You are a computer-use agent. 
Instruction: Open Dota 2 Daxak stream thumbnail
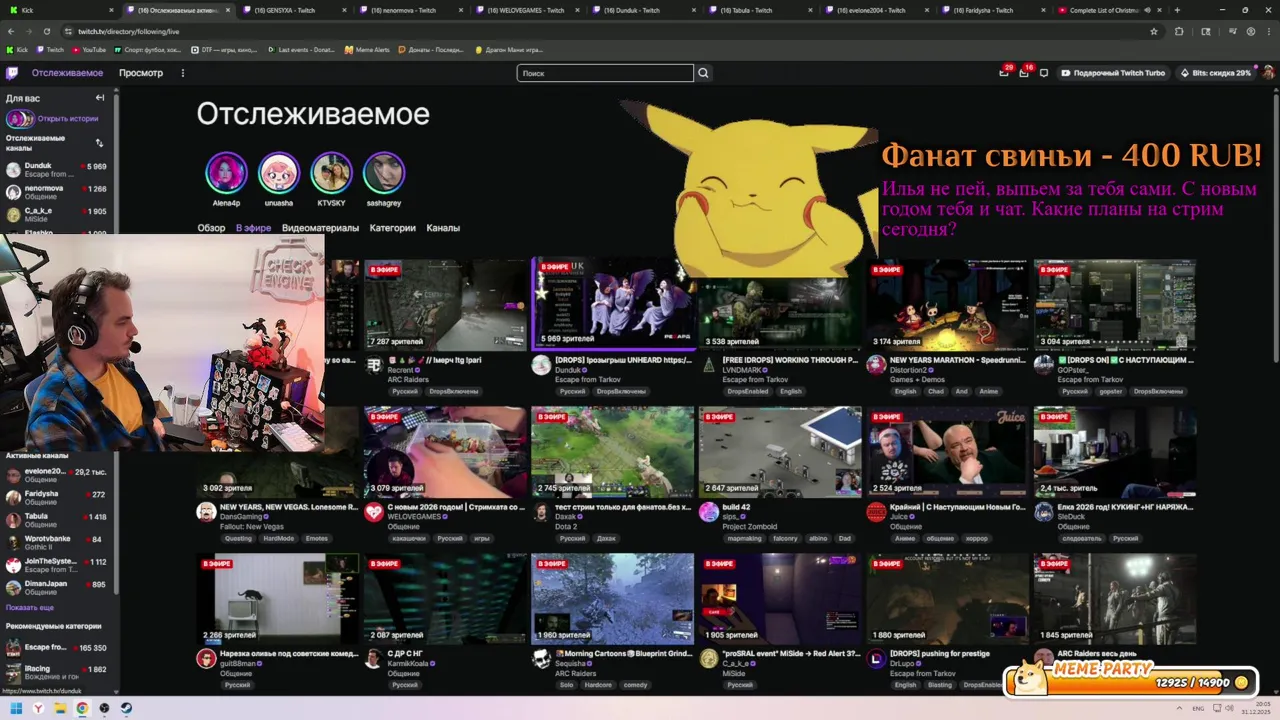tap(612, 452)
